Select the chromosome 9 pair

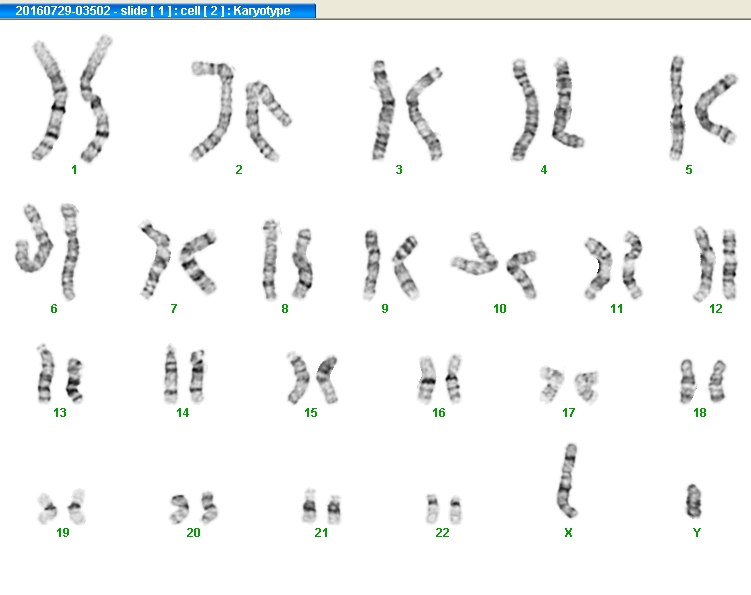point(391,265)
